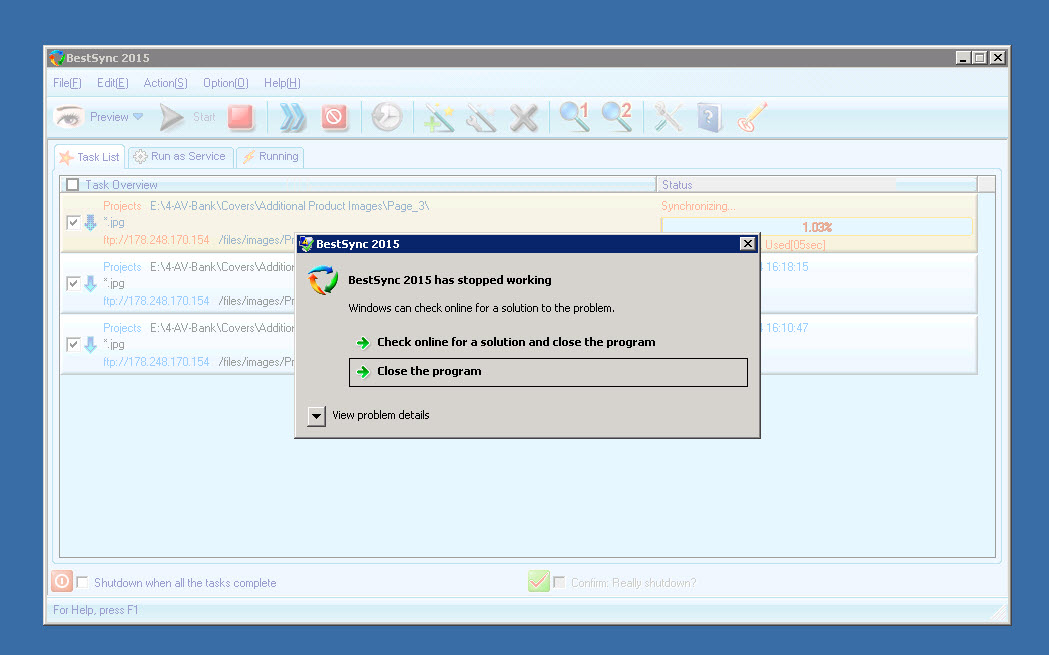The width and height of the screenshot is (1049, 655).
Task: Choose Close the program option
Action: click(x=548, y=372)
